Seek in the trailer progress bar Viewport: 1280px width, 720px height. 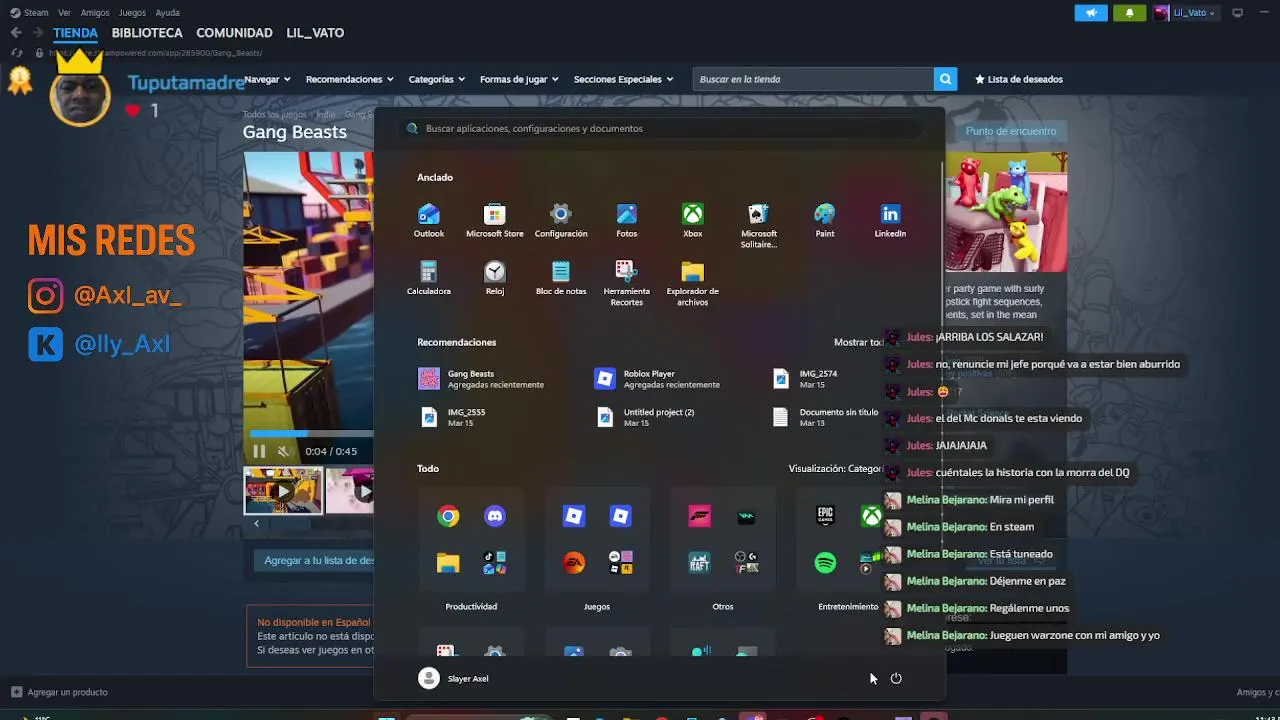click(x=312, y=434)
